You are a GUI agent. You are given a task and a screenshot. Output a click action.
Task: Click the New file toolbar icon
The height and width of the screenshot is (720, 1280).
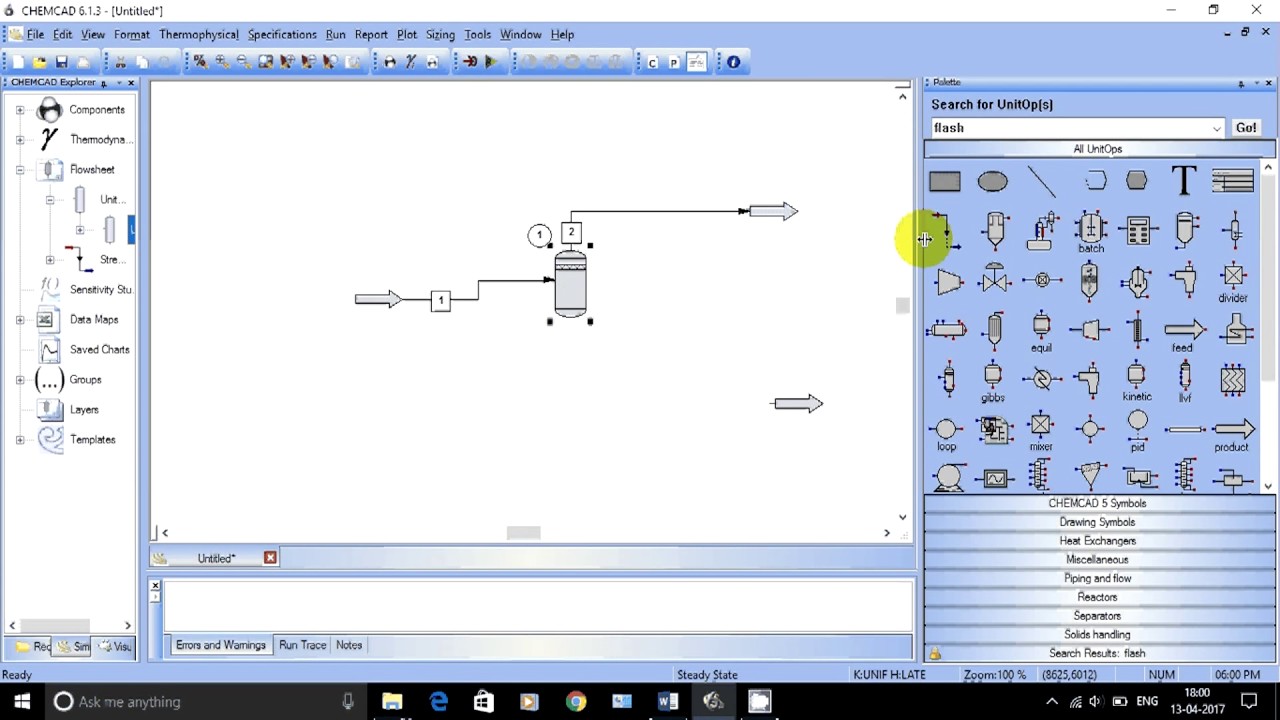point(18,62)
